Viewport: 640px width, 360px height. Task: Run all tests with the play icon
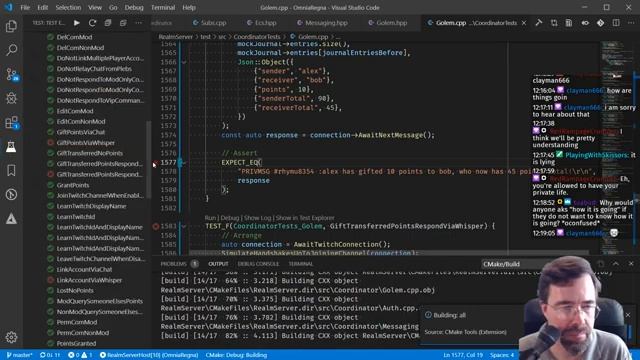click(x=77, y=23)
